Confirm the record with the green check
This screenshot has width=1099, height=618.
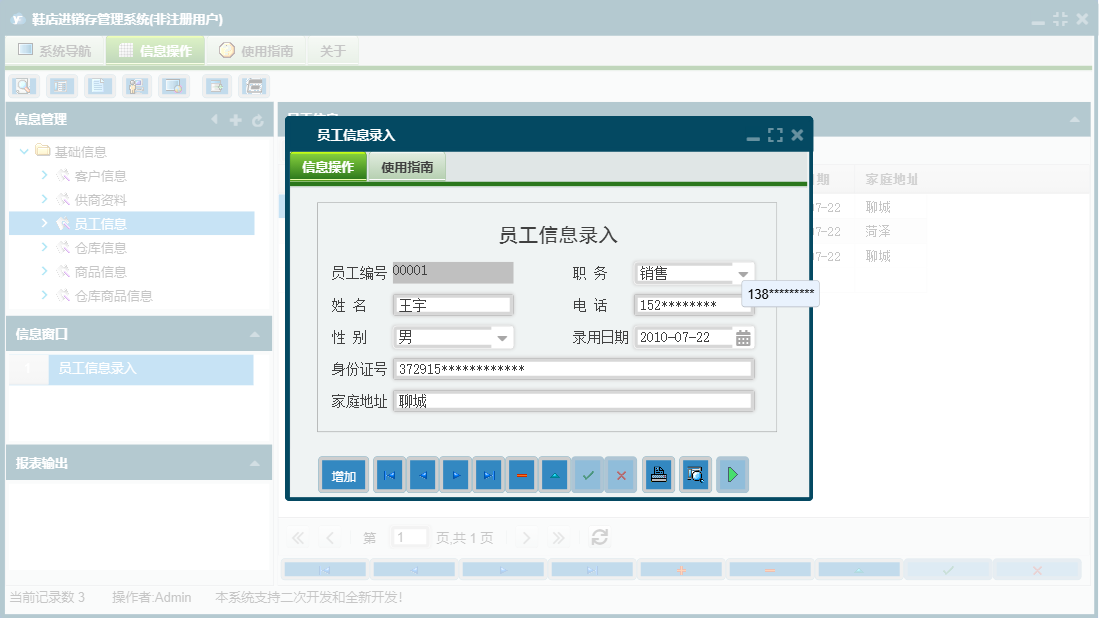tap(588, 475)
